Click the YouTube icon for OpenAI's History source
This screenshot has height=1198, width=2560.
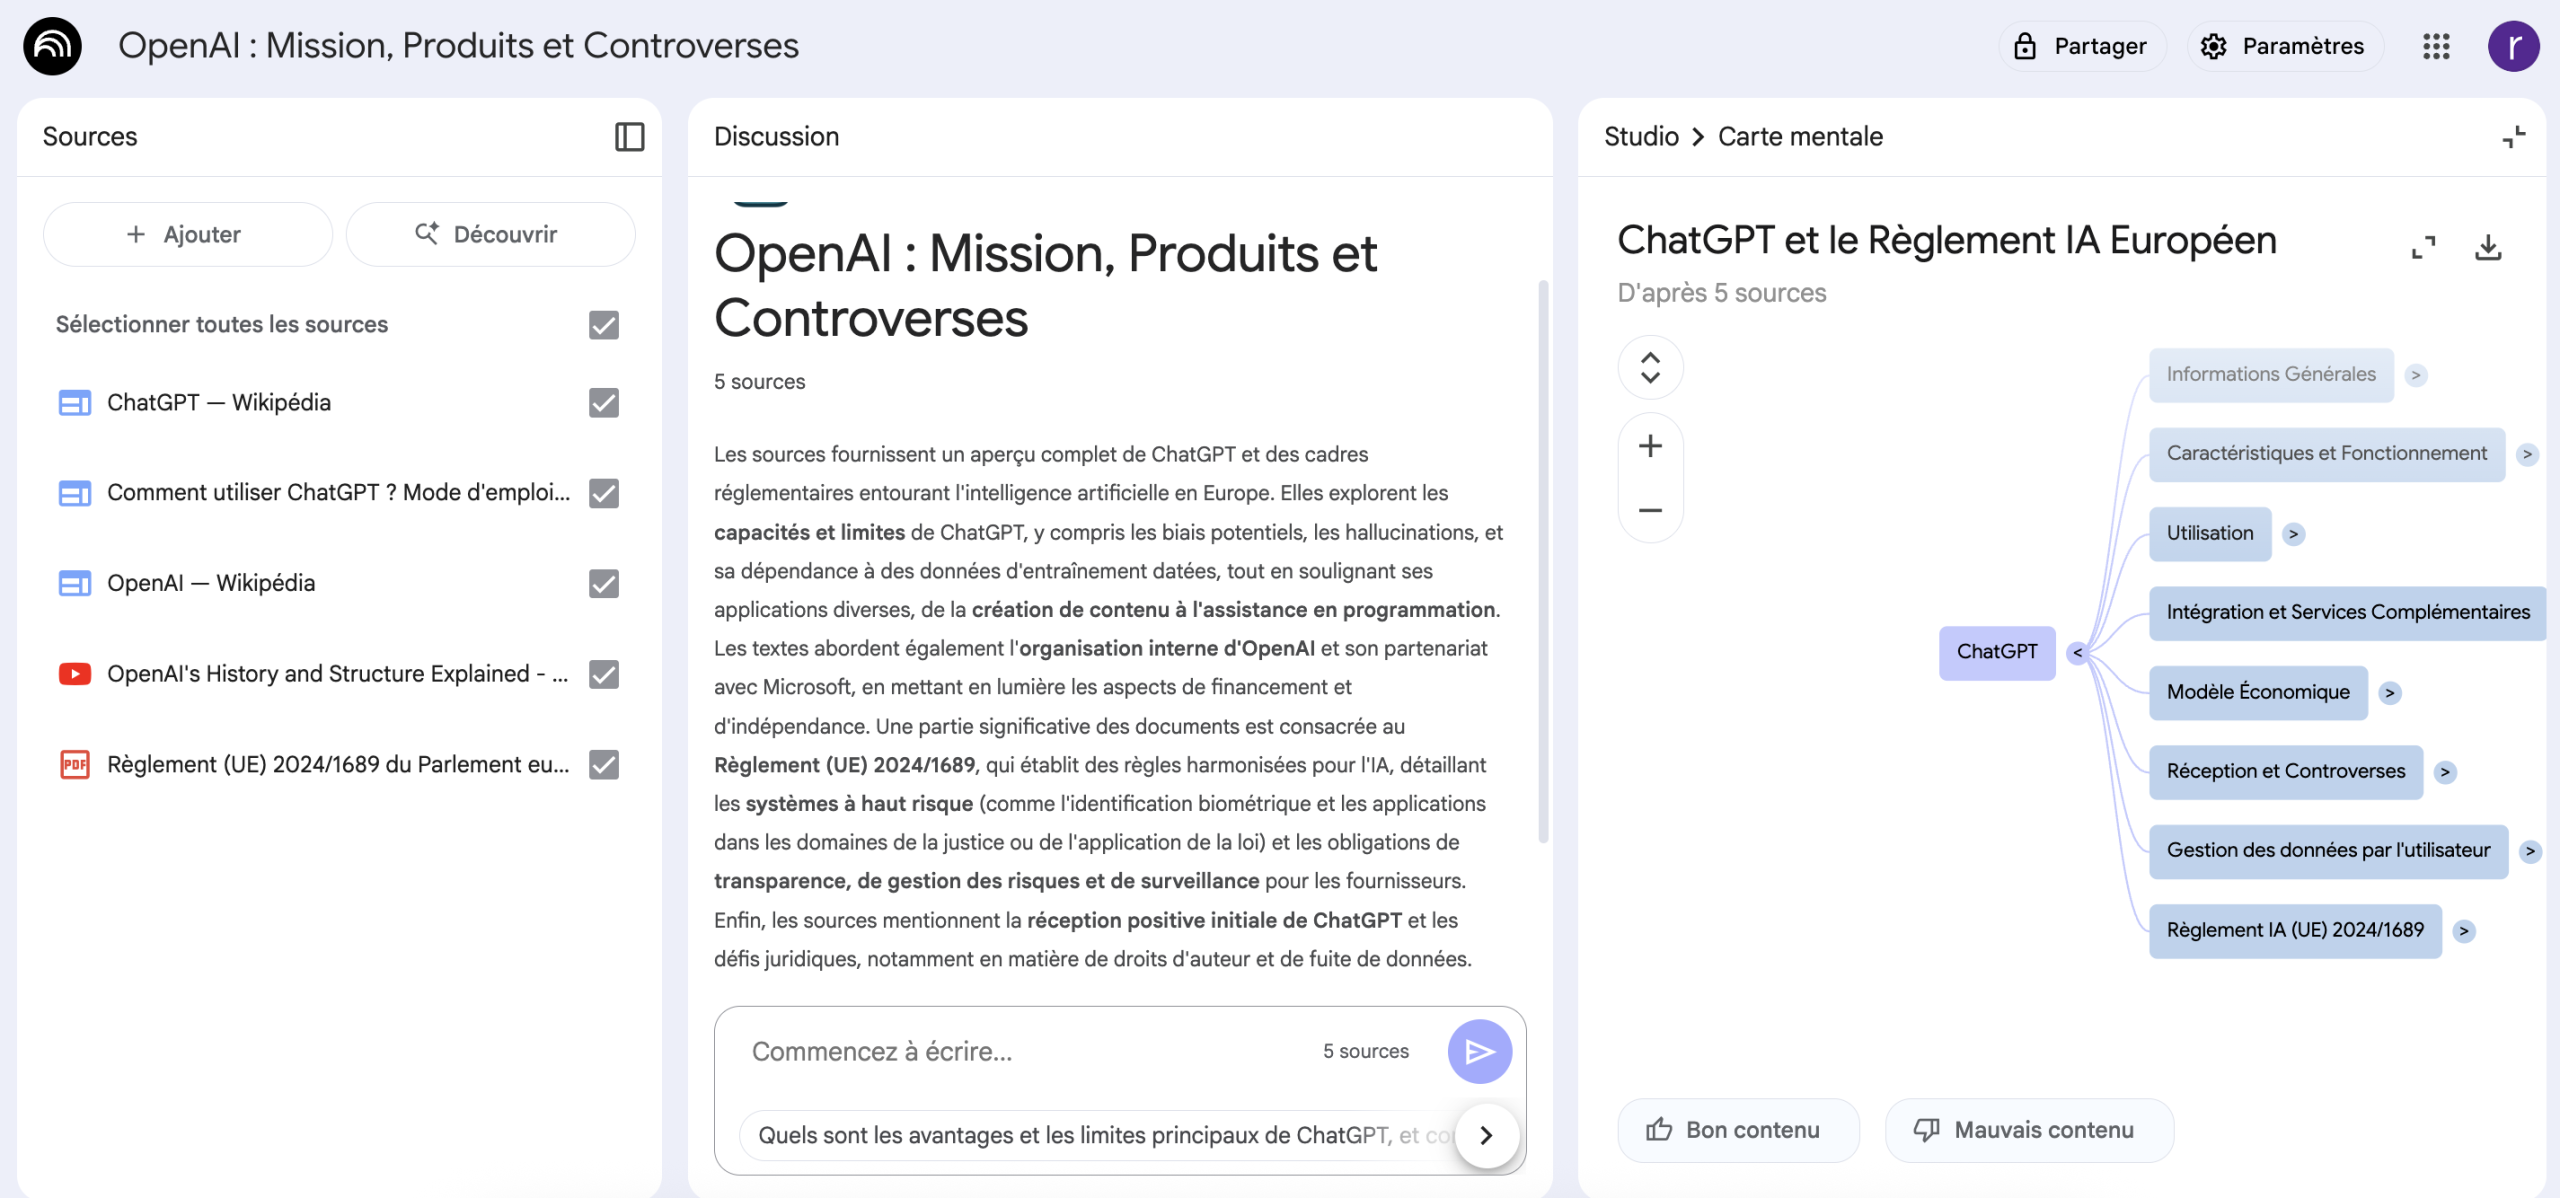[75, 674]
